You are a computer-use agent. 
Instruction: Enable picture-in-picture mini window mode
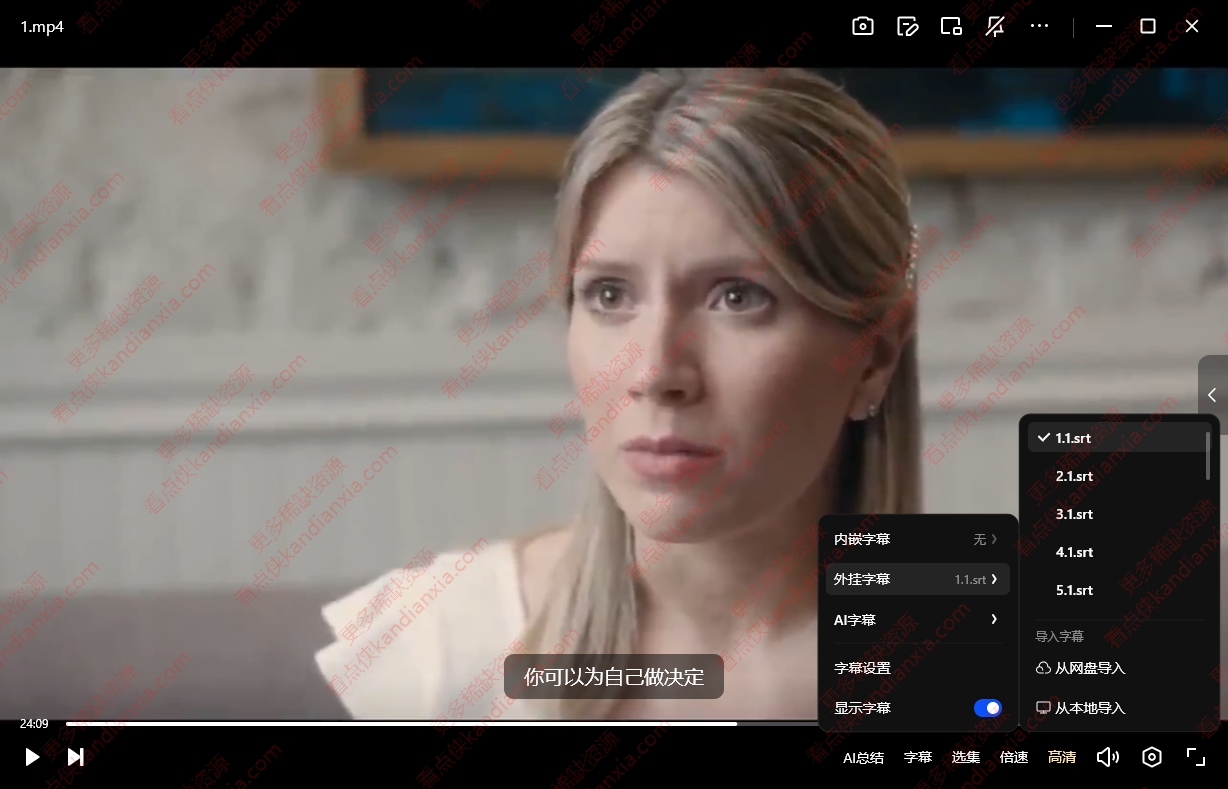(951, 27)
